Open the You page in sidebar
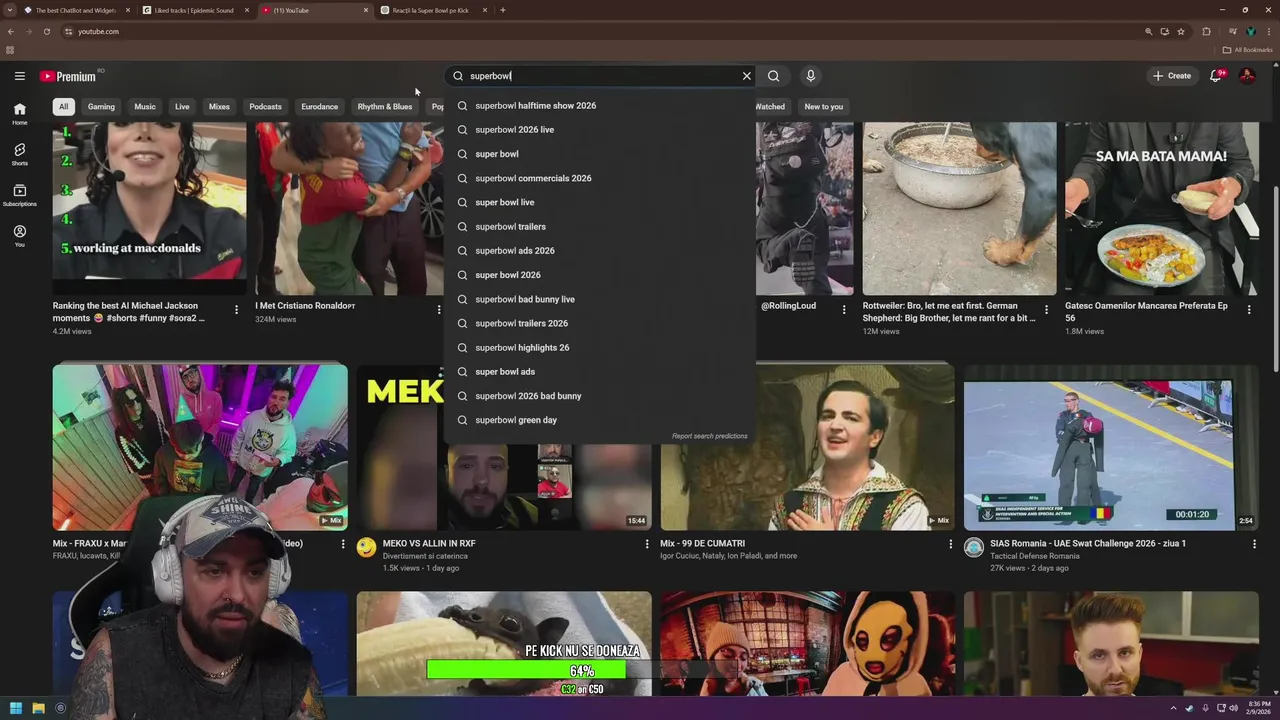1280x720 pixels. (x=19, y=236)
